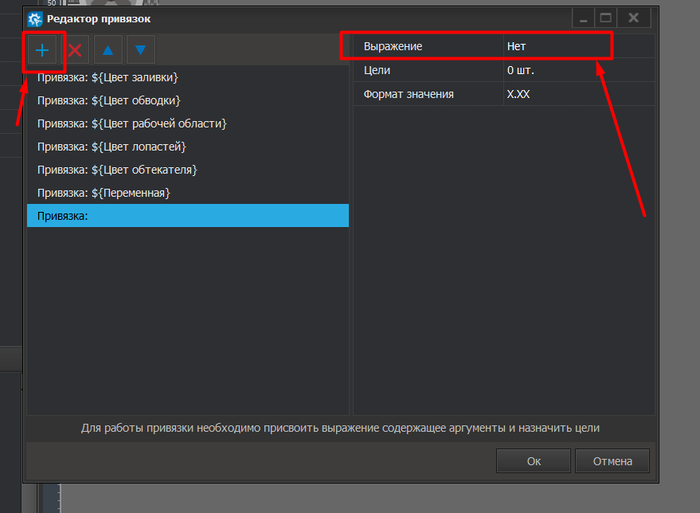Select binding ${Переменная}
The height and width of the screenshot is (513, 700).
pyautogui.click(x=104, y=192)
